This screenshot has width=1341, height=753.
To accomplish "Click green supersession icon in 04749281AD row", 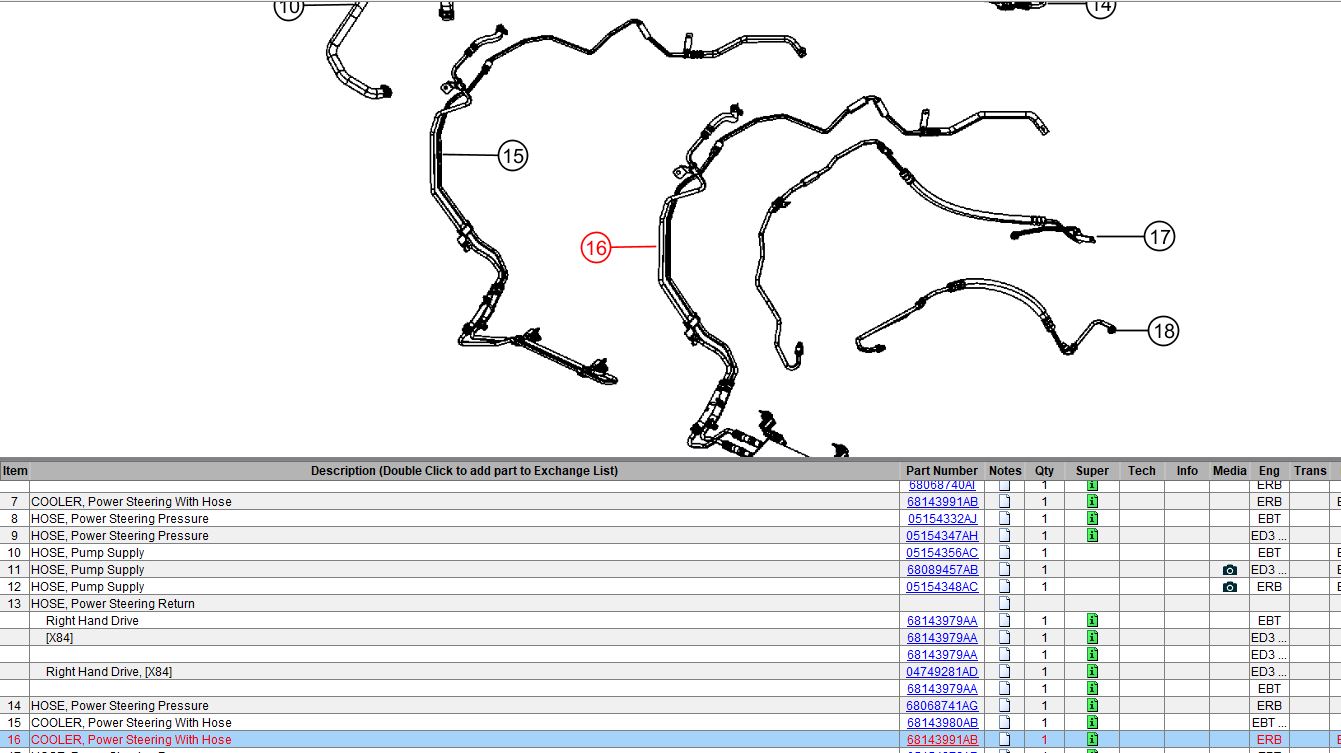I will tap(1092, 672).
